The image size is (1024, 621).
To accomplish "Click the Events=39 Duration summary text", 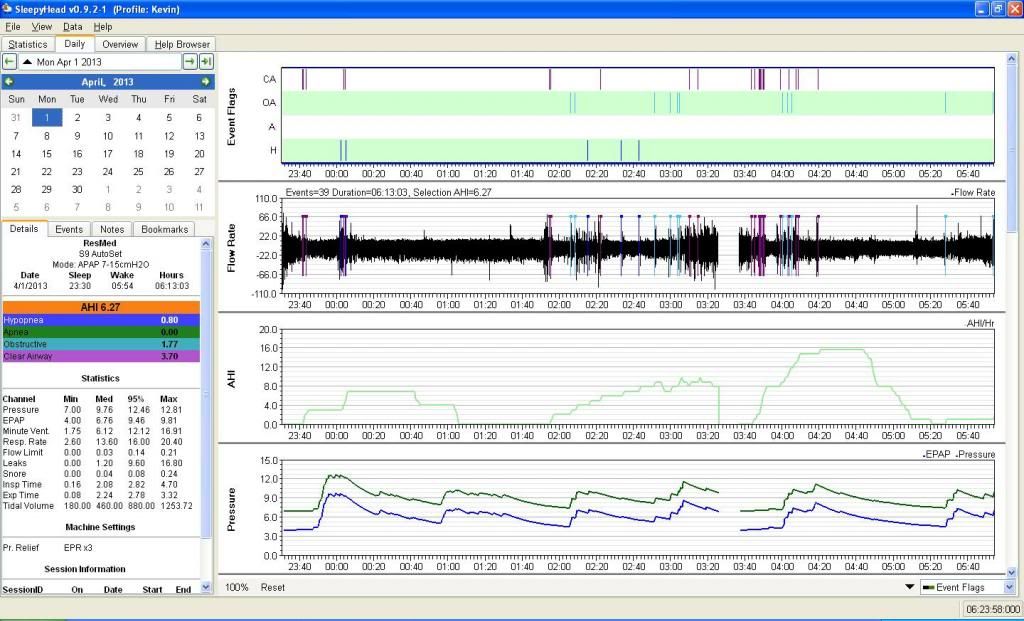I will click(x=388, y=193).
